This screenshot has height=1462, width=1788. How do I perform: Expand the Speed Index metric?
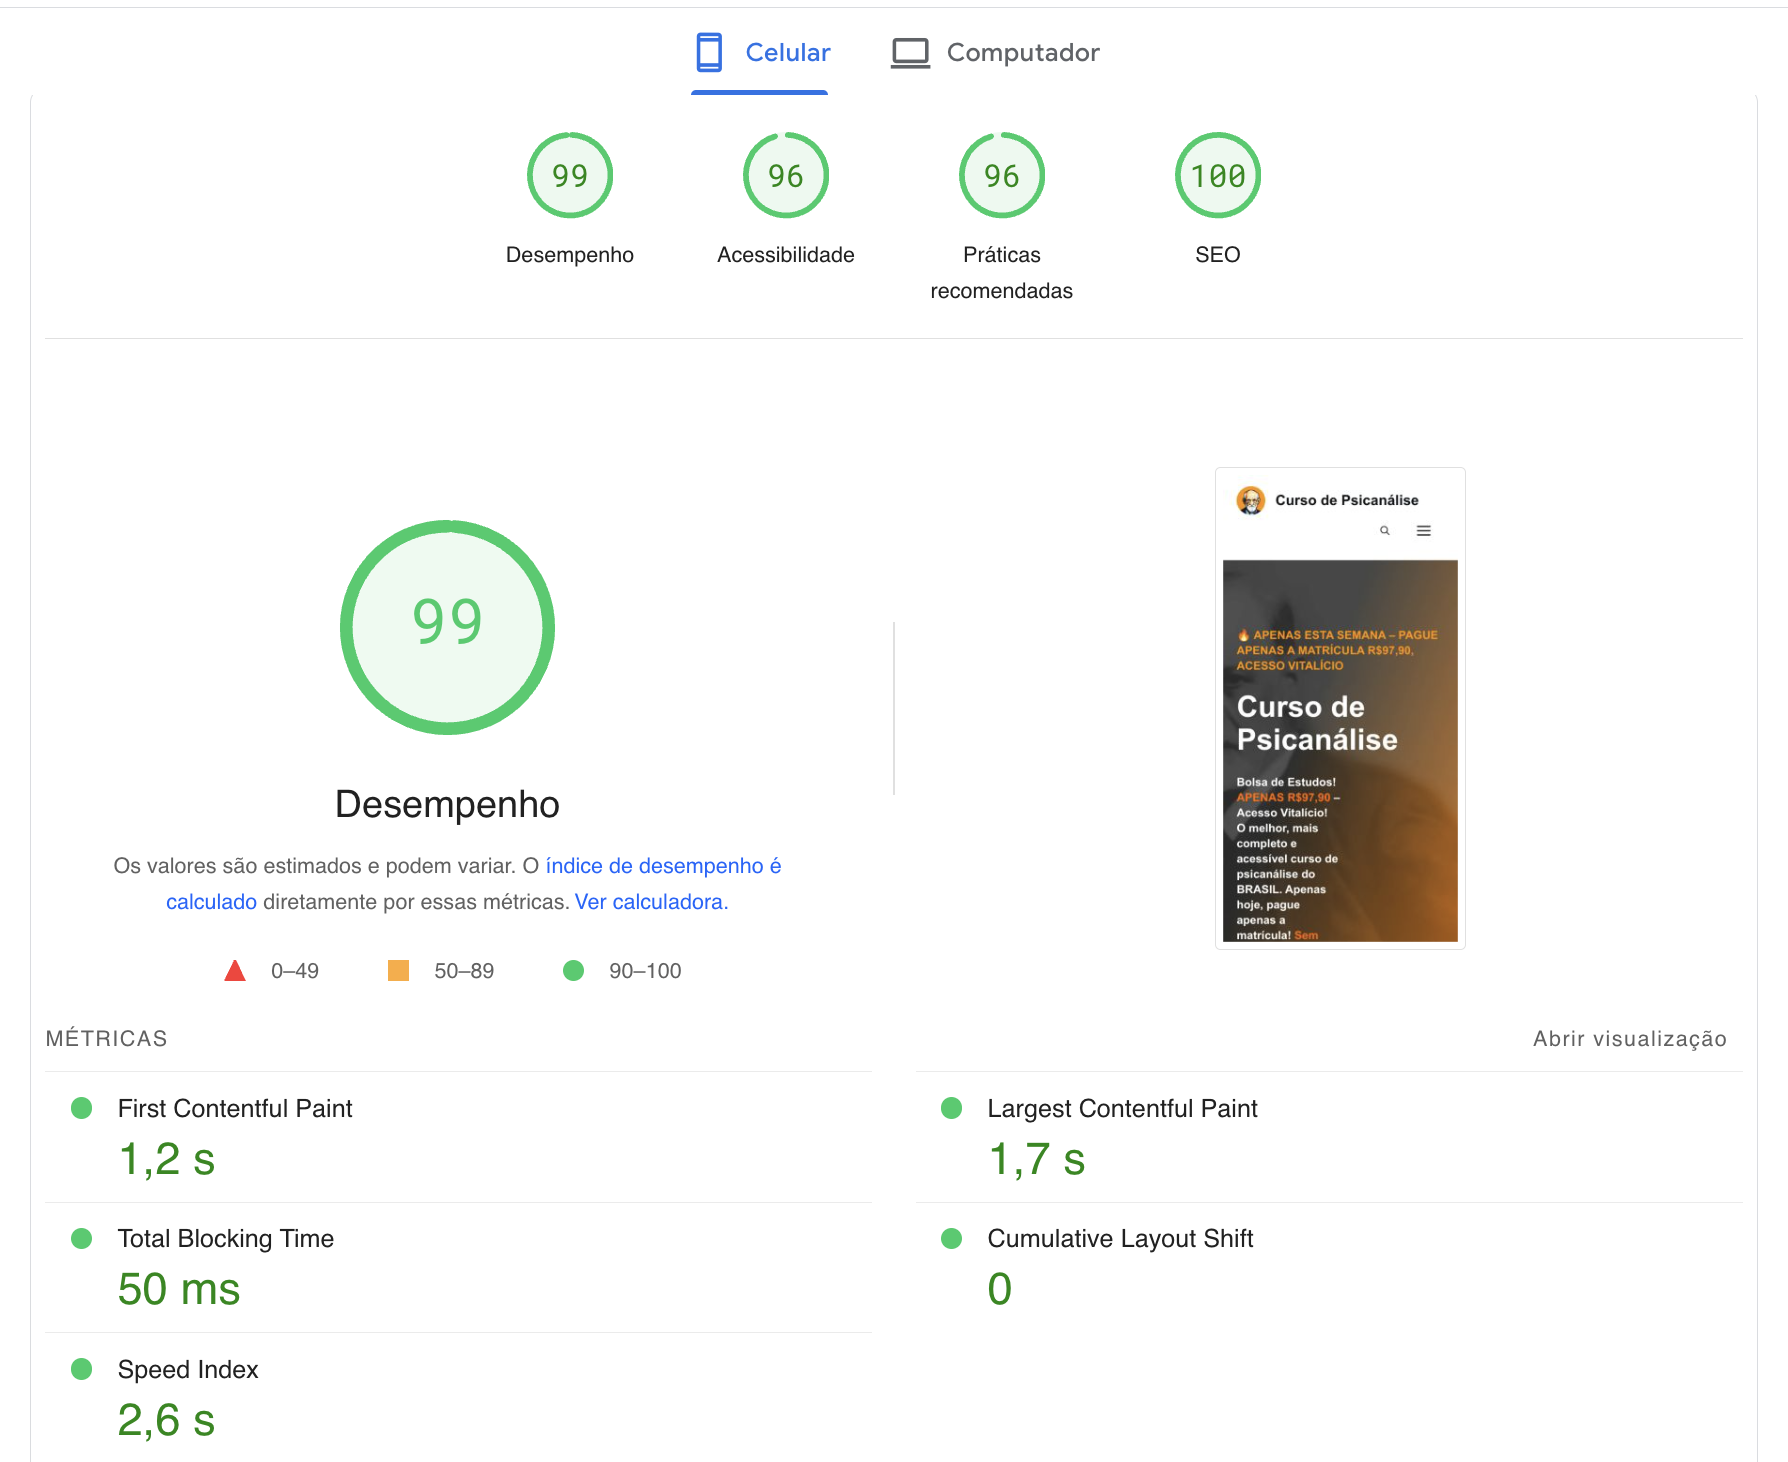coord(459,1398)
